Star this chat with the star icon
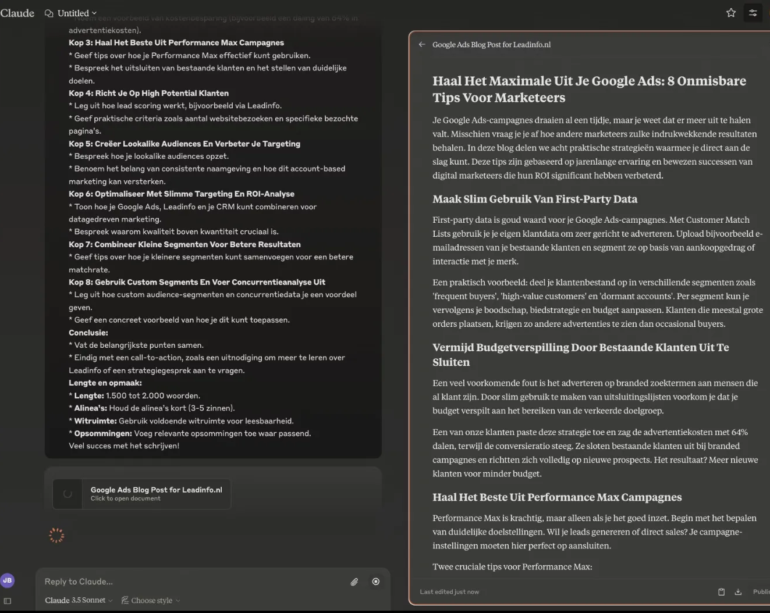 (731, 13)
